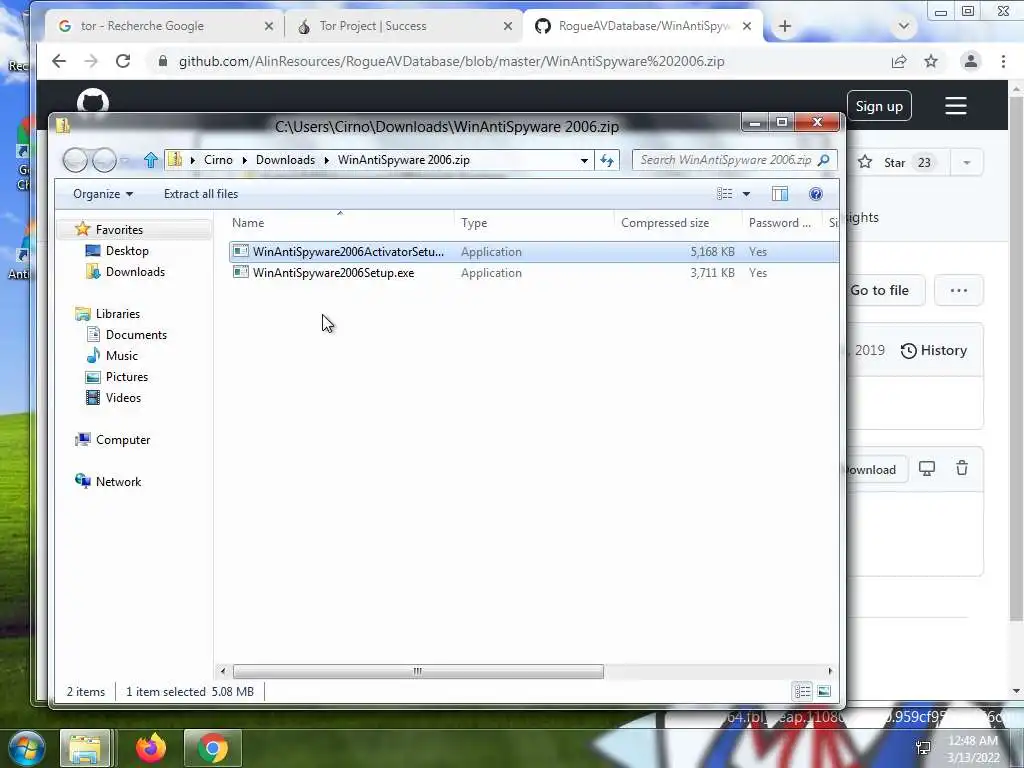Open GitHub hamburger menu
1024x768 pixels.
coord(955,106)
